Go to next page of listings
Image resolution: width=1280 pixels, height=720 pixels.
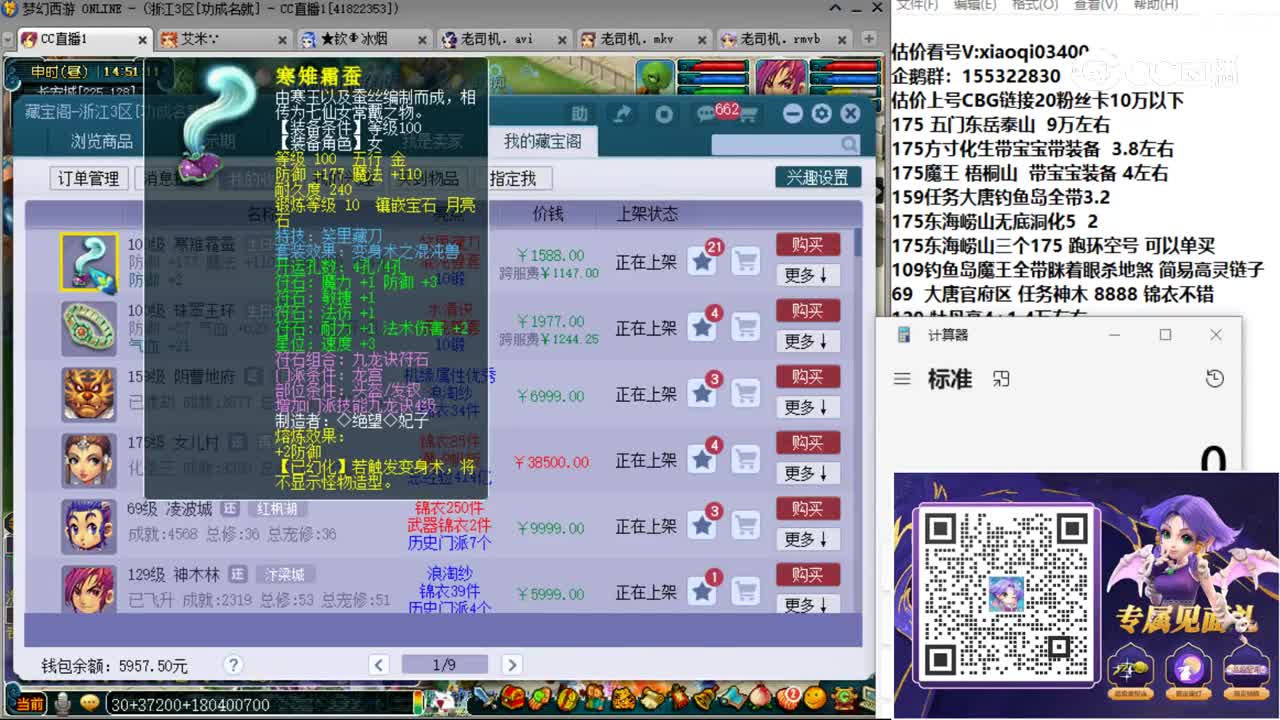click(x=511, y=664)
